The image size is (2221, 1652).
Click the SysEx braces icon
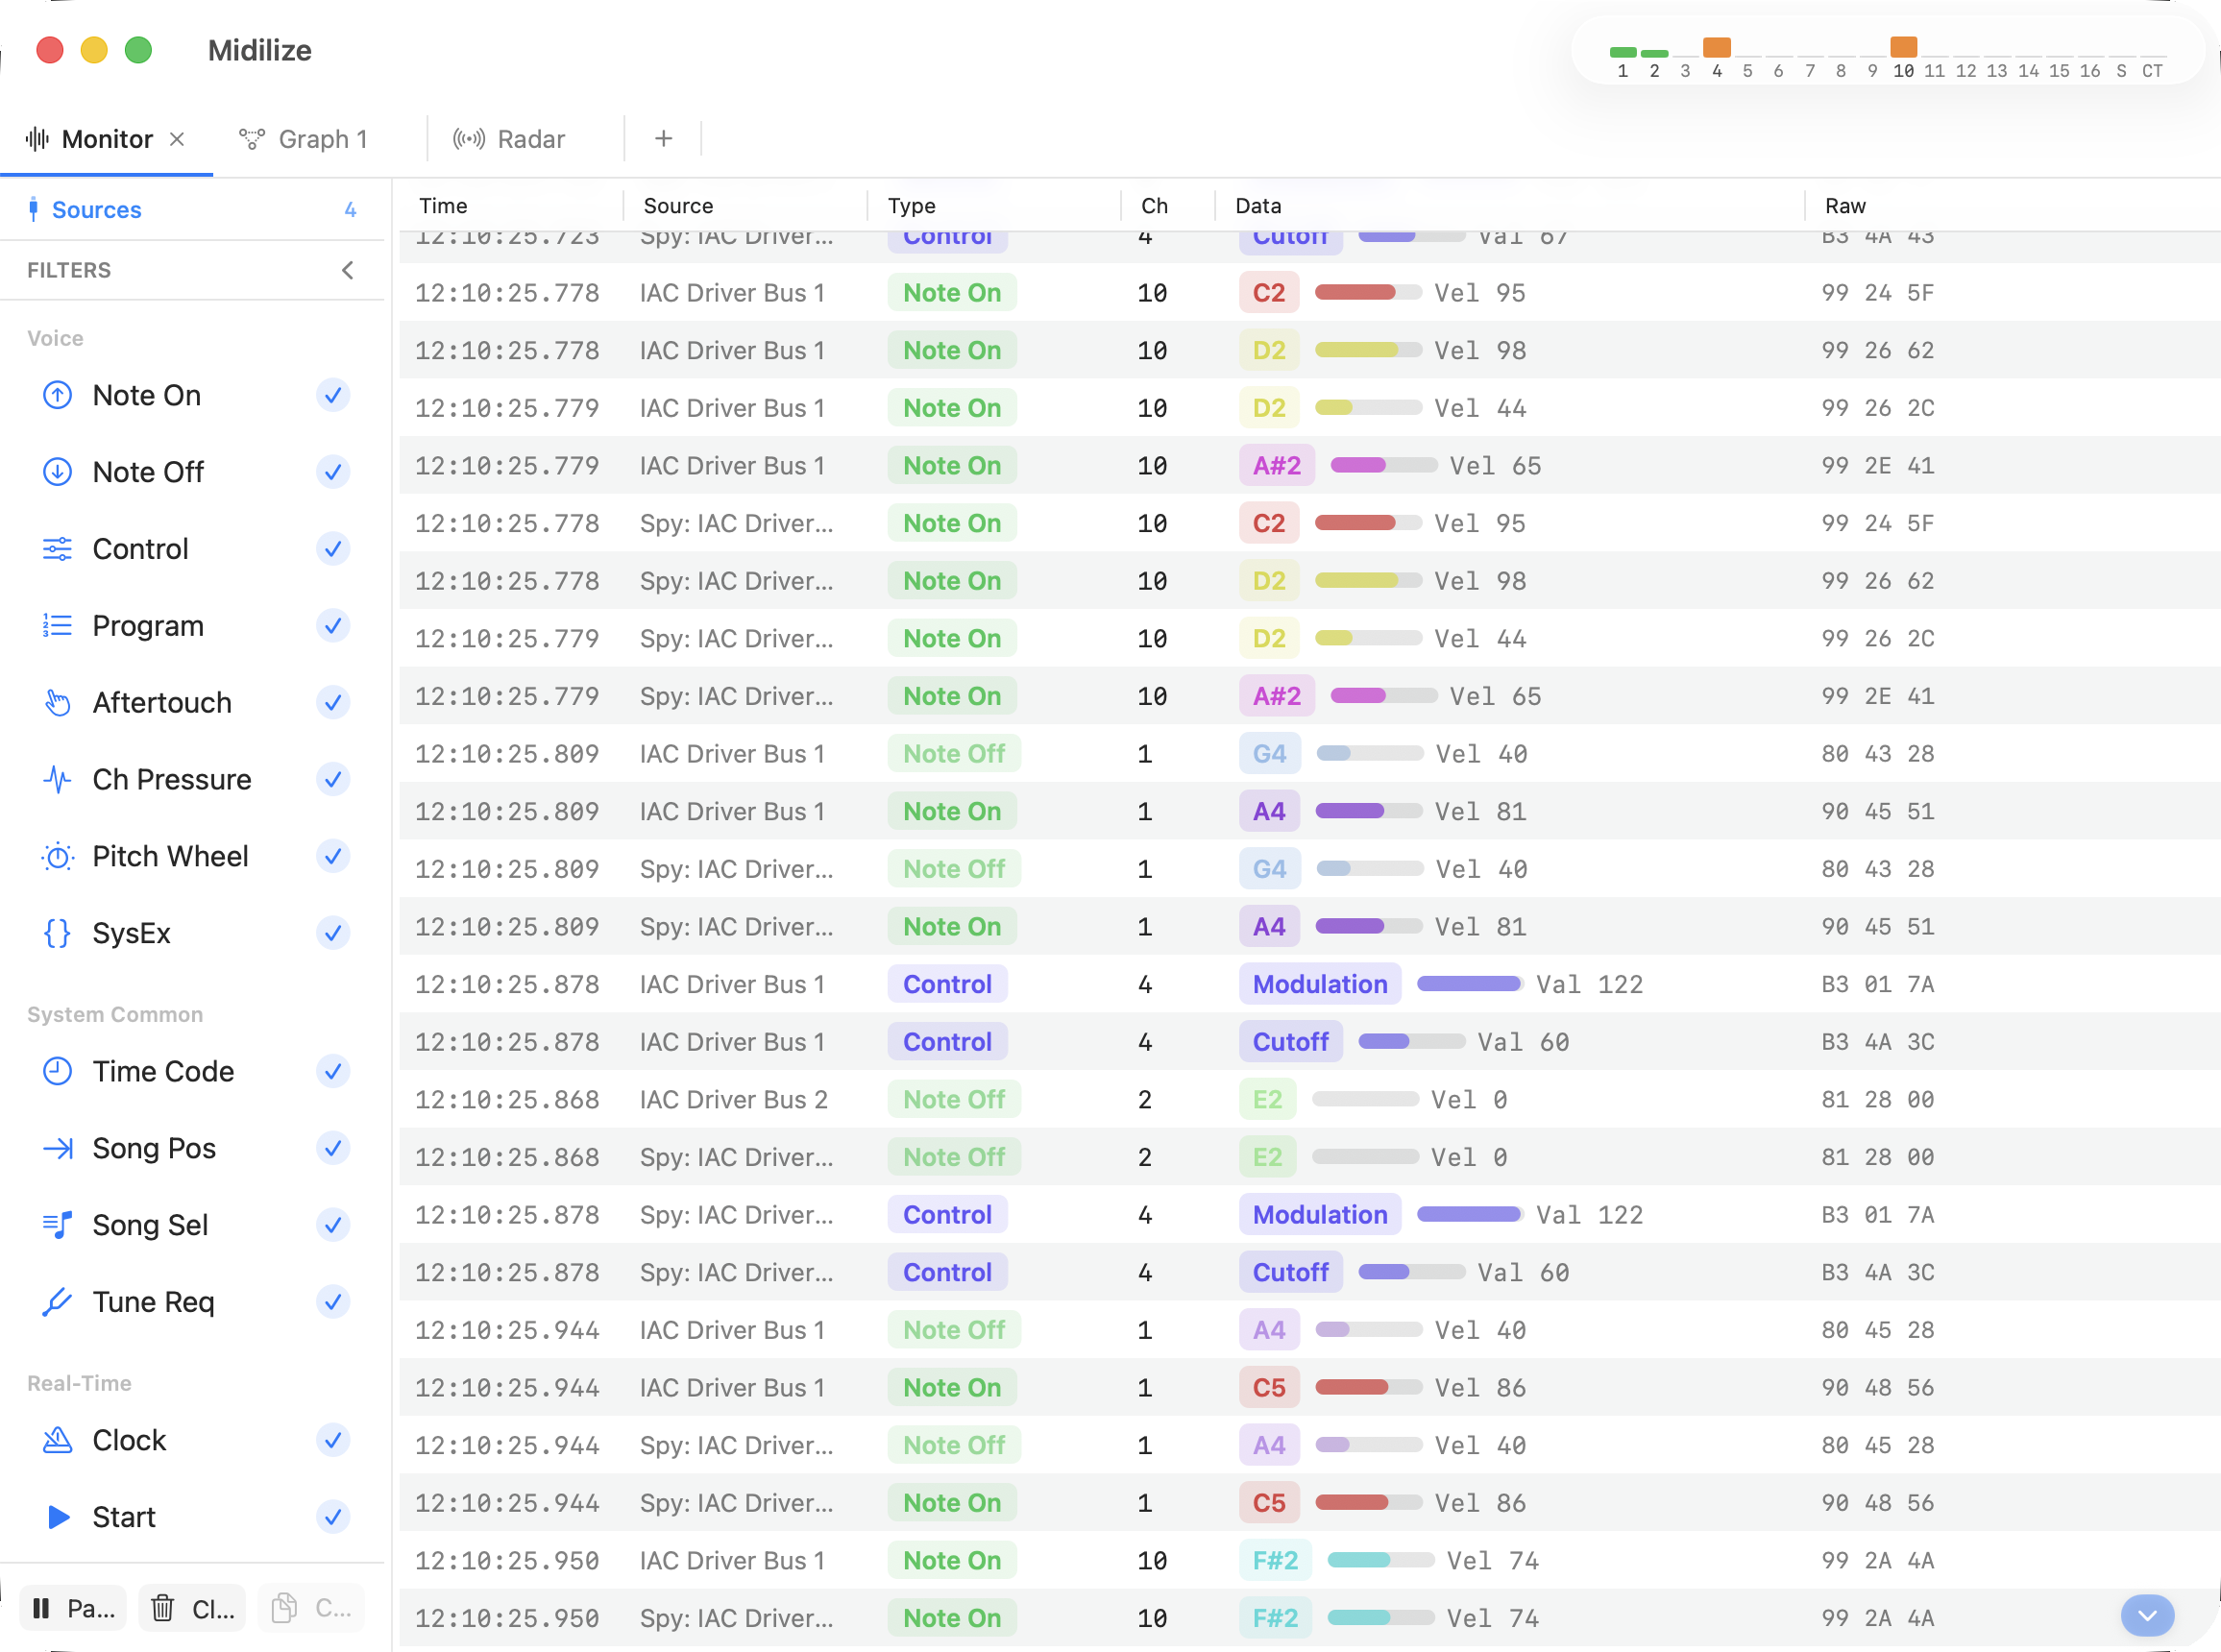(x=57, y=933)
